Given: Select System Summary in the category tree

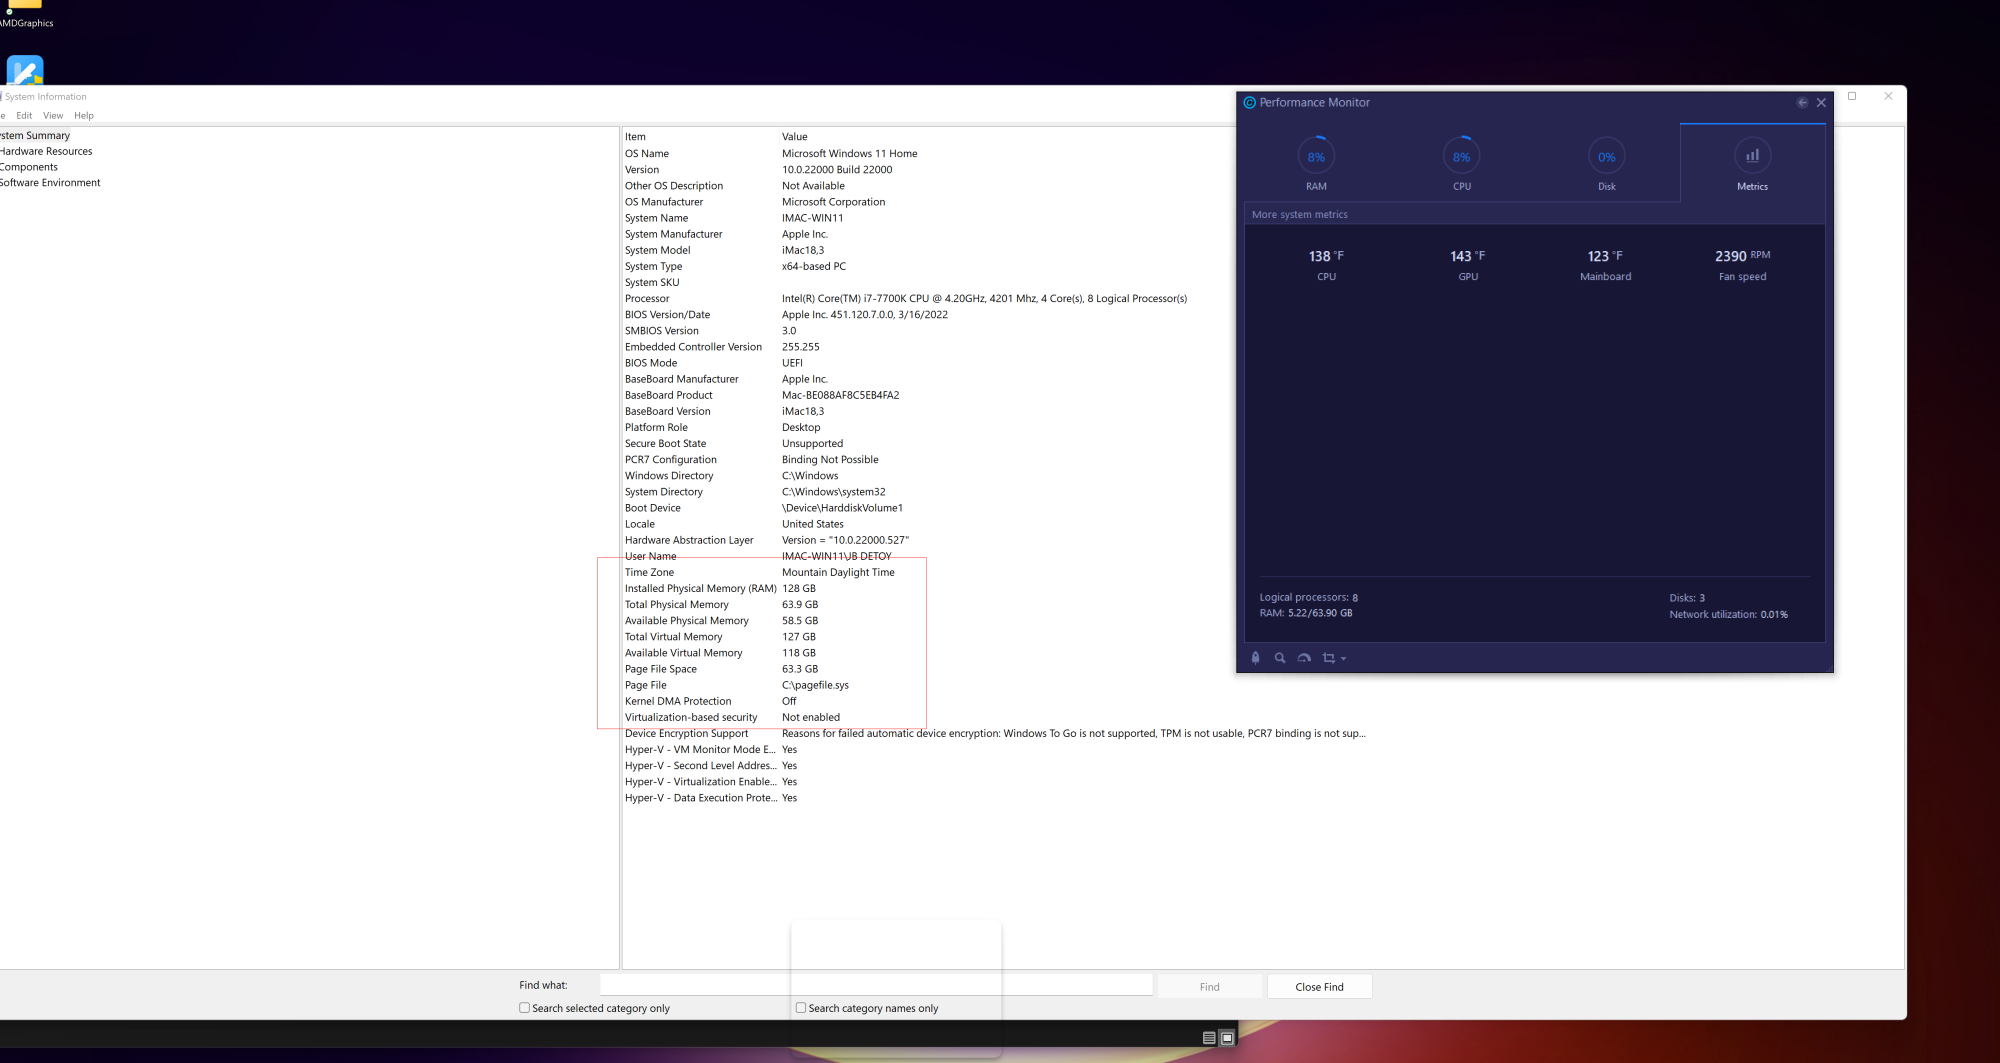Looking at the screenshot, I should 35,136.
